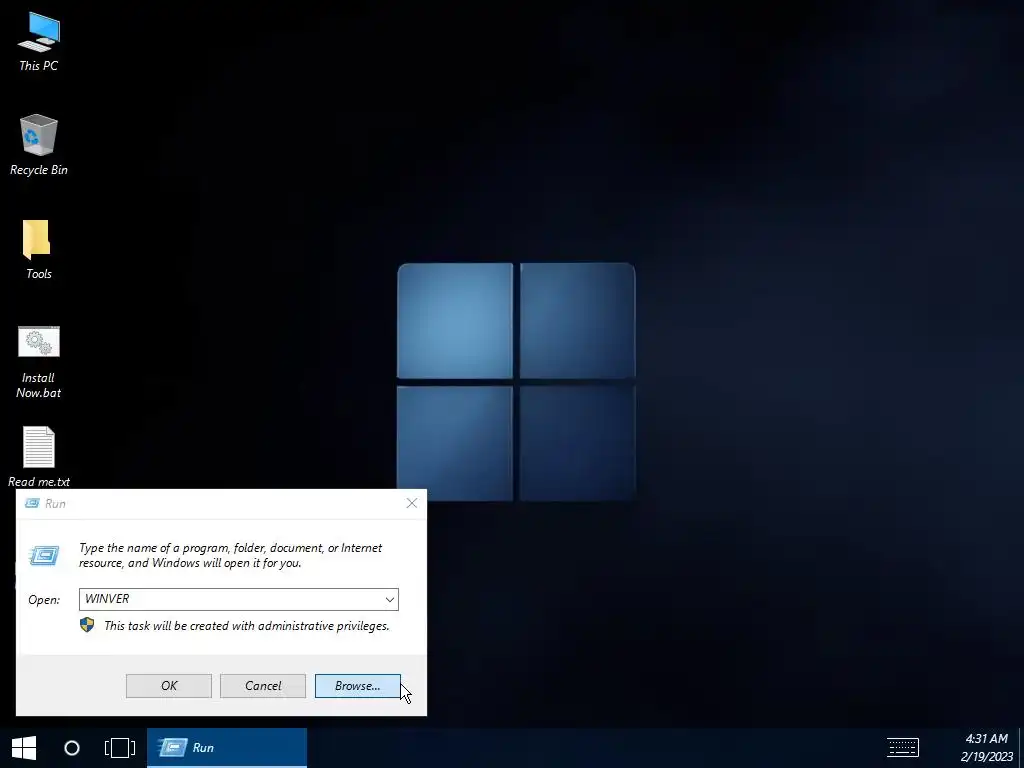1024x768 pixels.
Task: Click the shield icon beside admin privileges
Action: (x=87, y=625)
